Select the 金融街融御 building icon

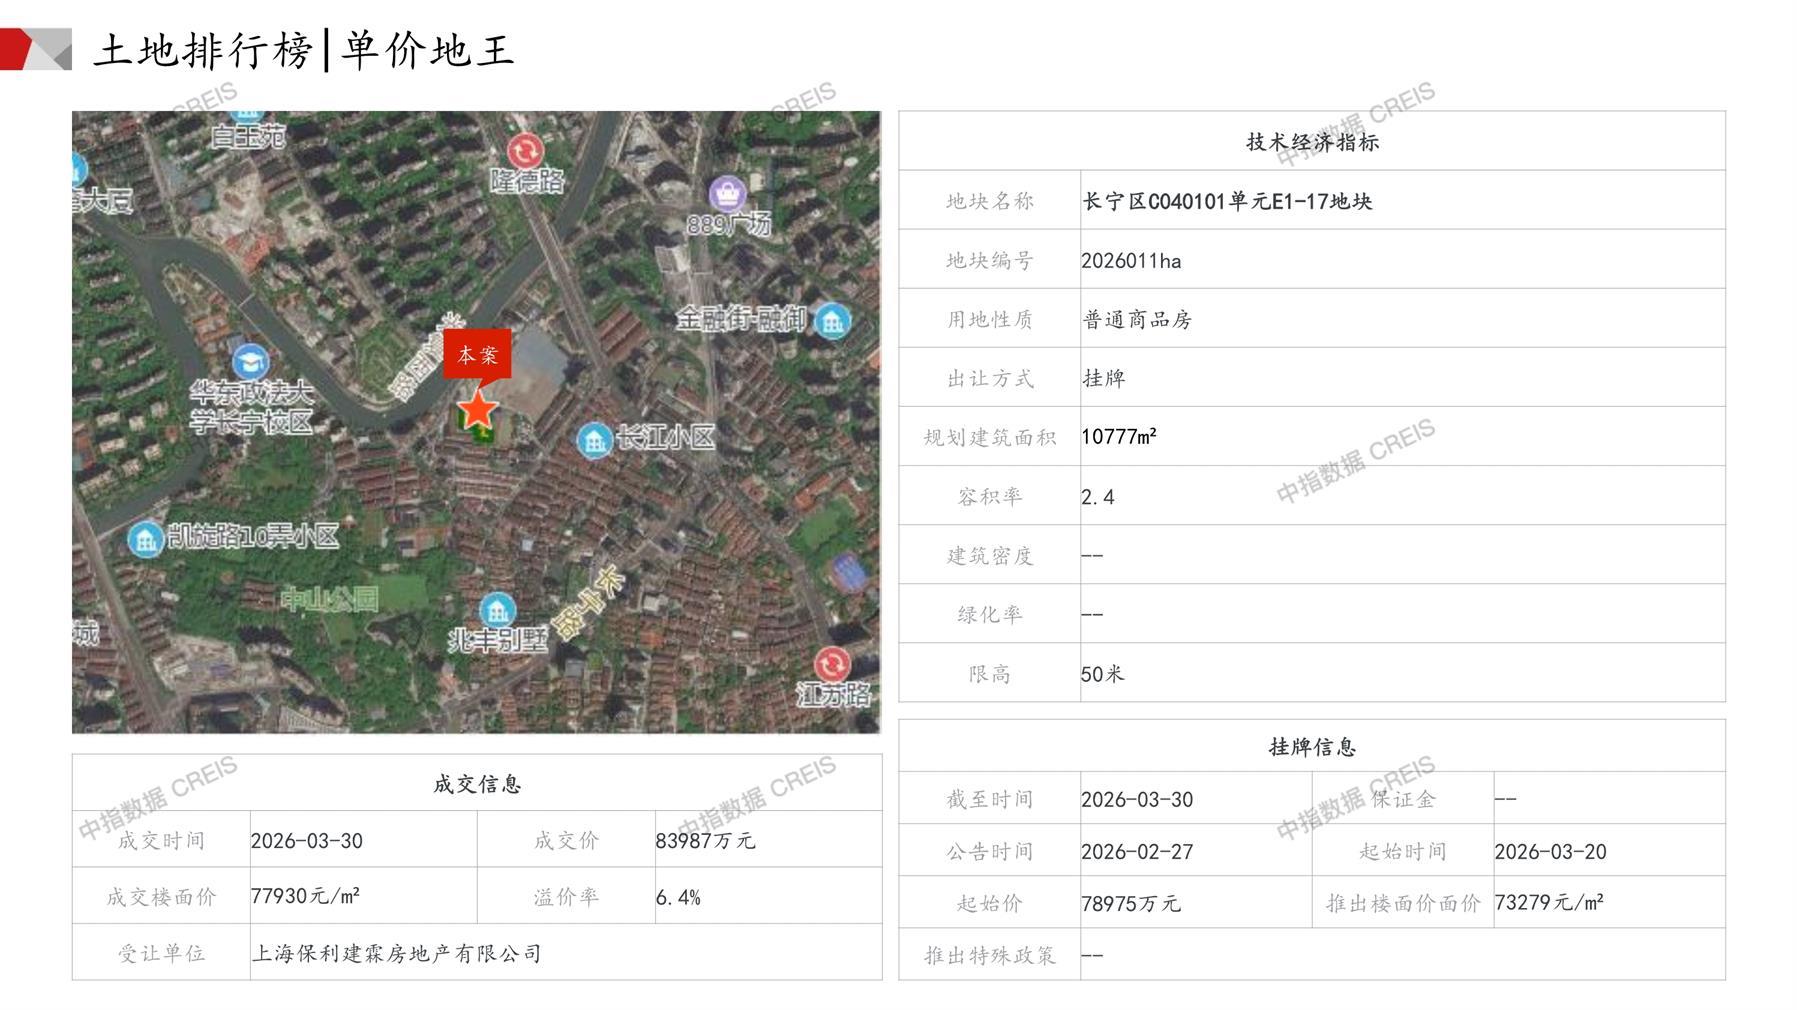coord(832,321)
